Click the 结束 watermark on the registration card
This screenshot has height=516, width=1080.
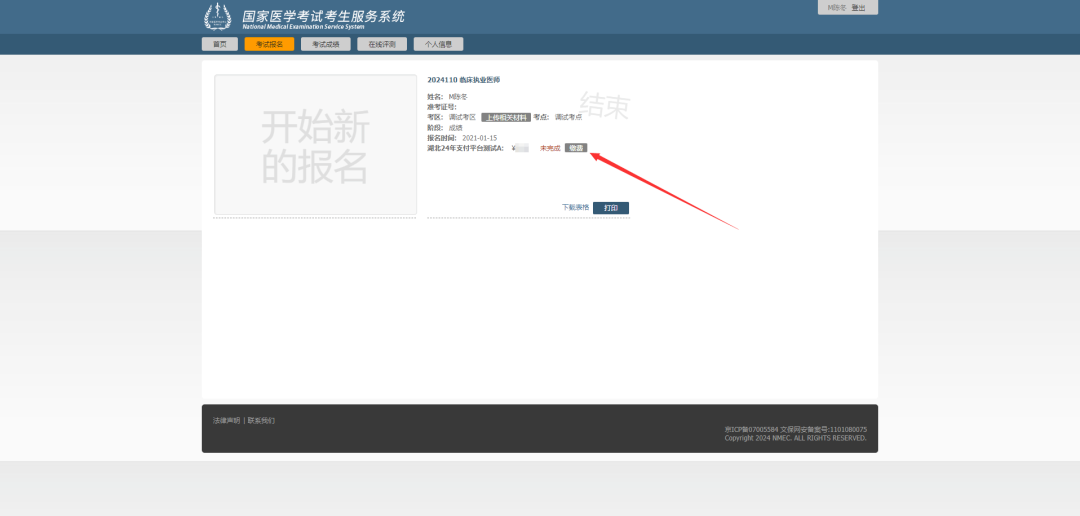[x=604, y=105]
